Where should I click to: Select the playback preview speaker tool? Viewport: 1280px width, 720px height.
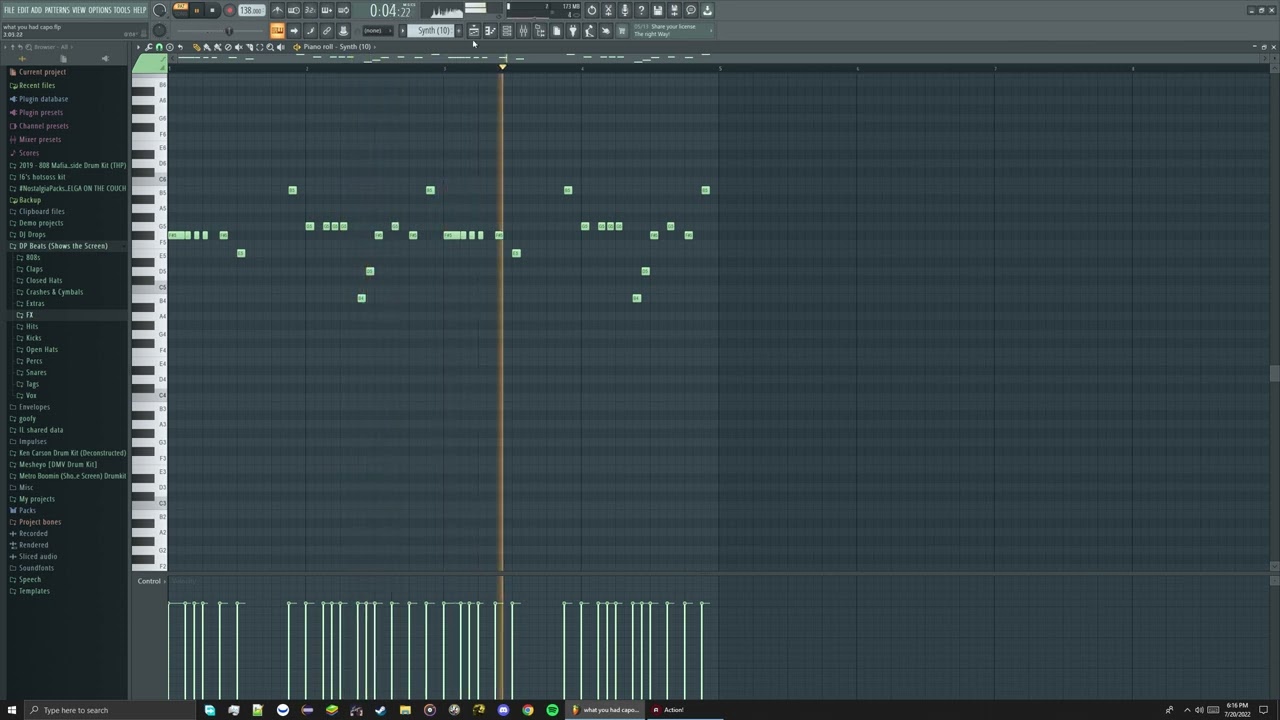coord(280,47)
